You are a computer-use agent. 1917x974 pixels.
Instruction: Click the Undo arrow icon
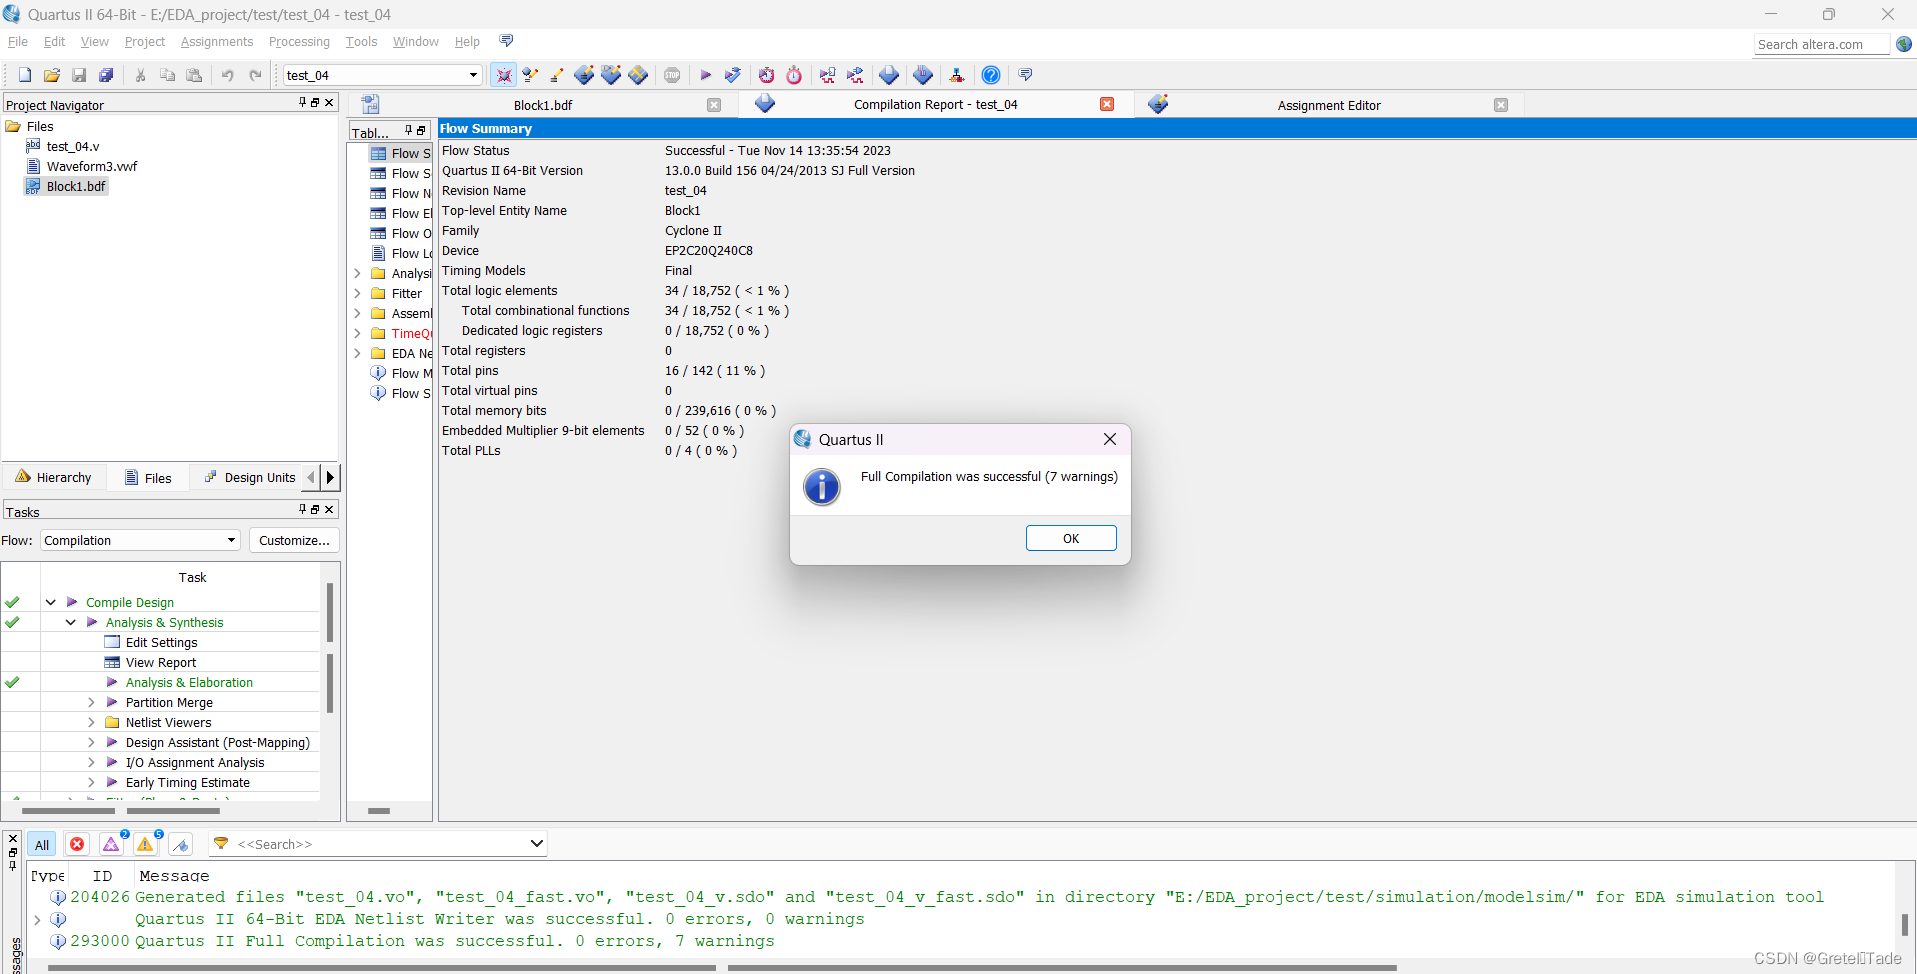228,75
